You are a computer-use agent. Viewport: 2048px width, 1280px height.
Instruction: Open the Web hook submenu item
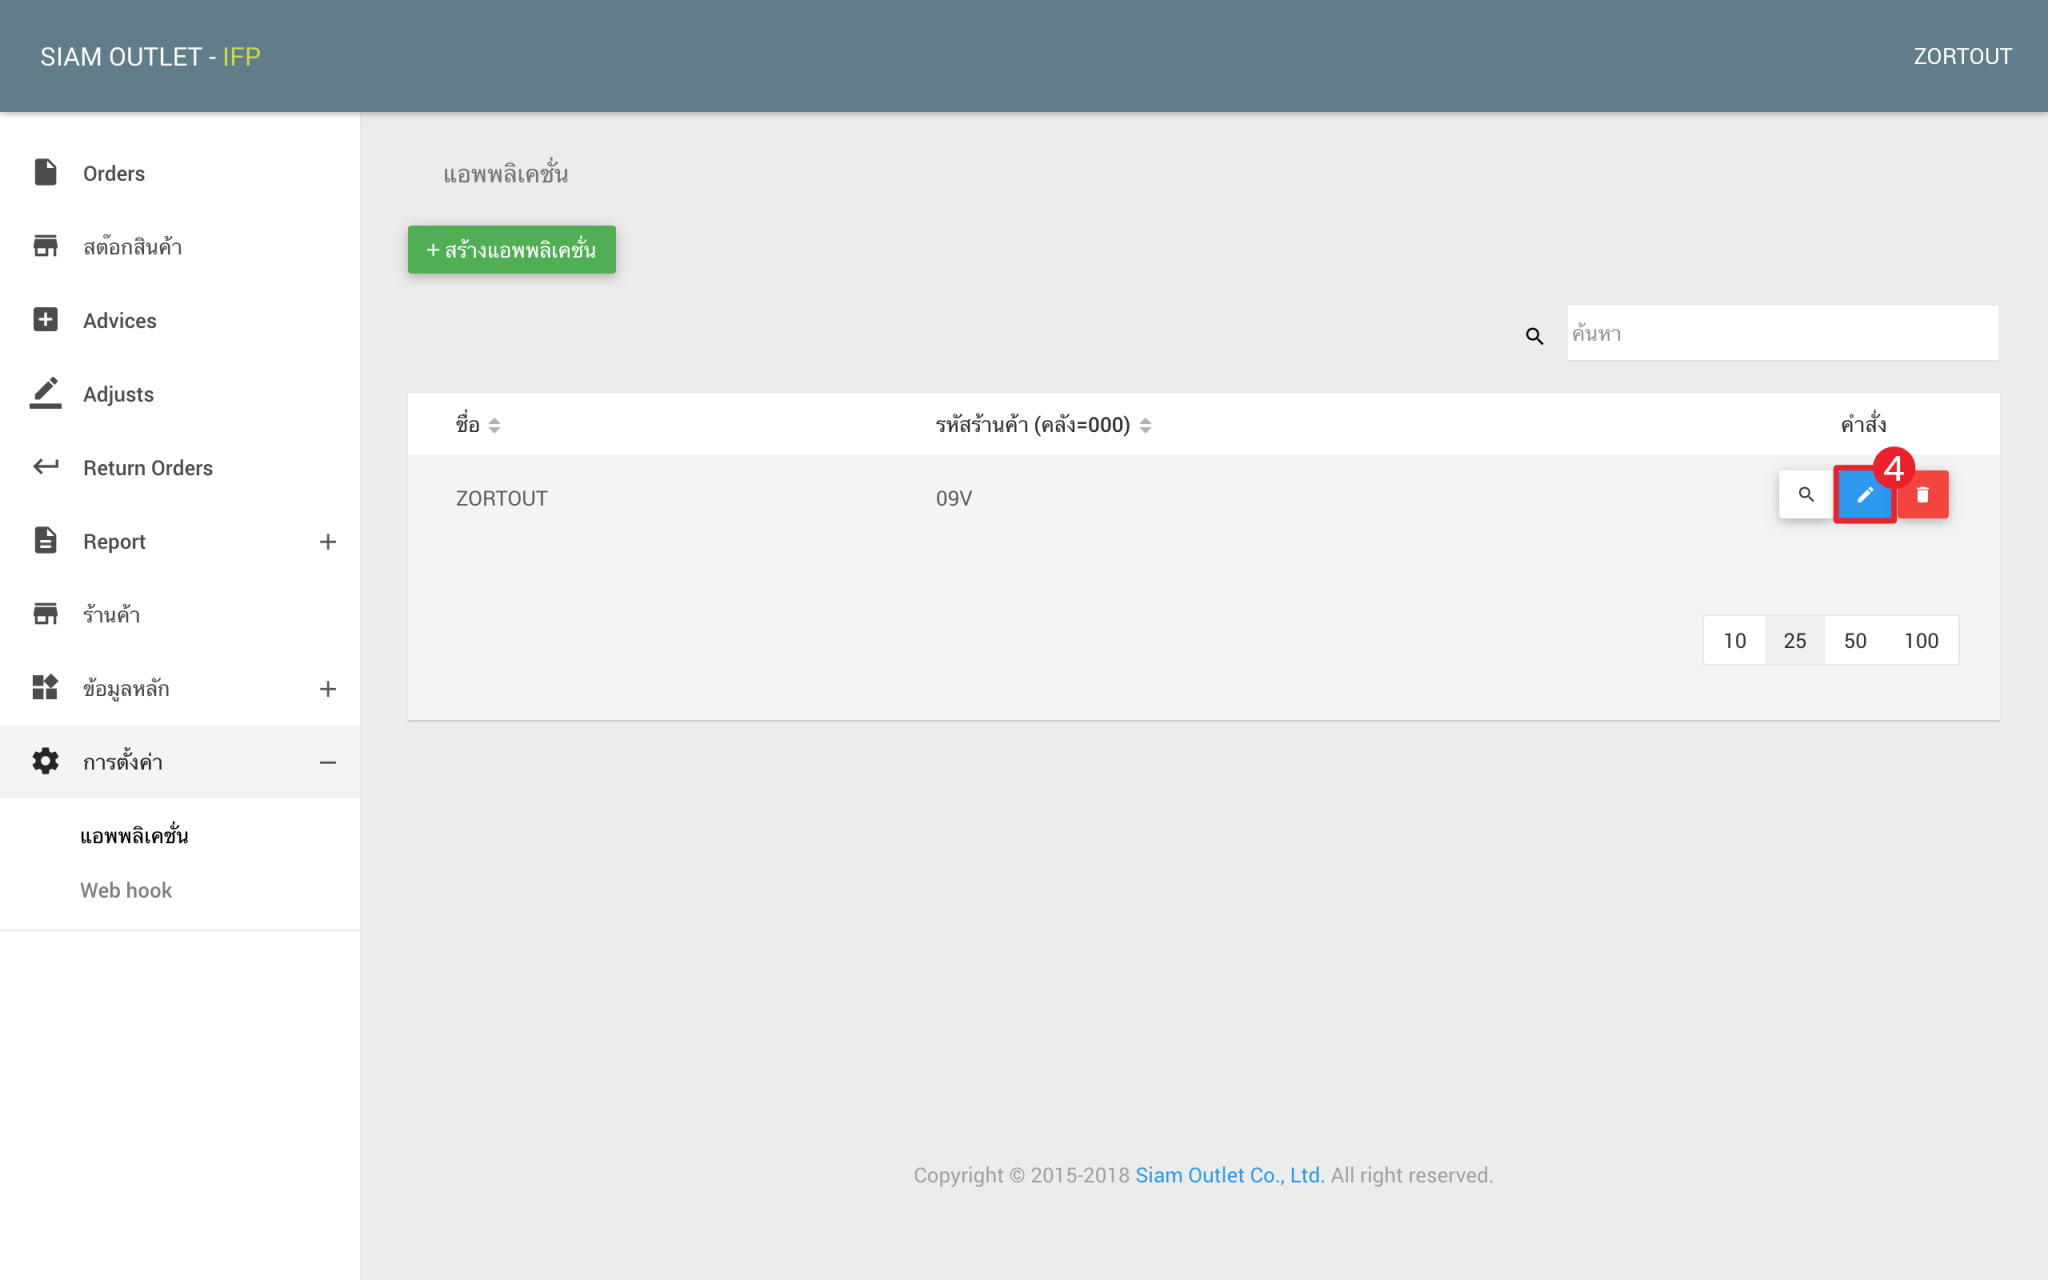click(126, 890)
